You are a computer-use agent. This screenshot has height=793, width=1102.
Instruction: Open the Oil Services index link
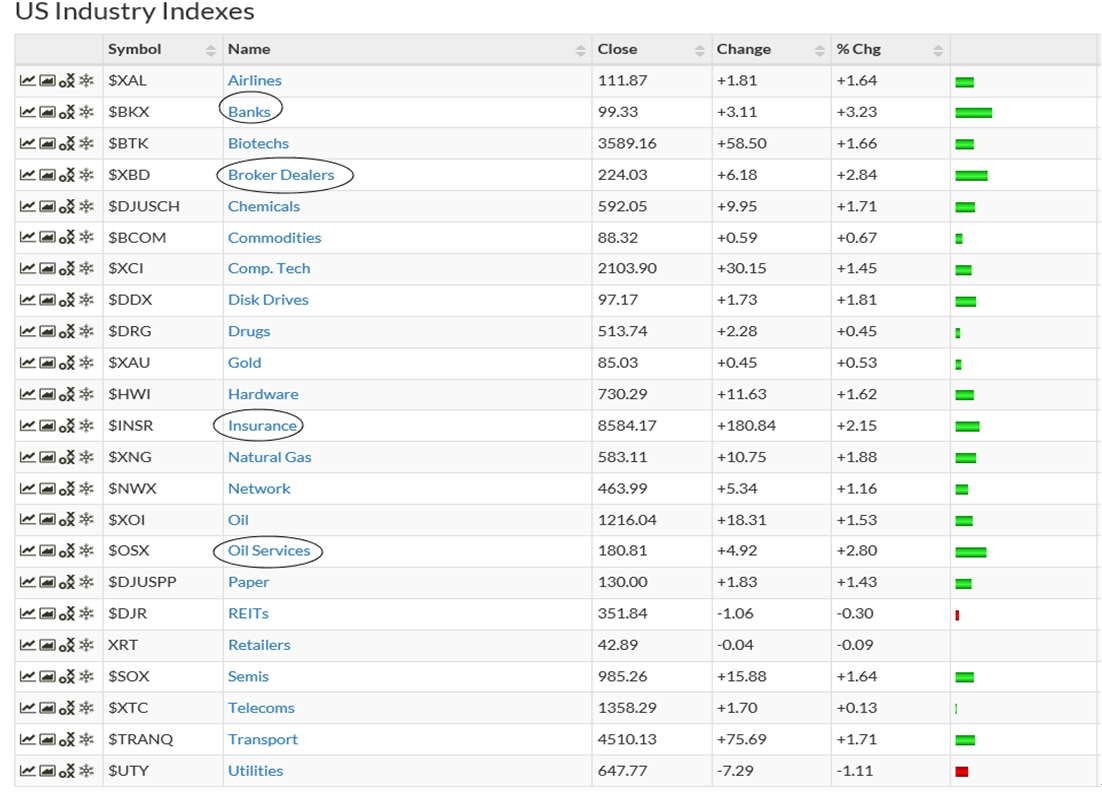pos(269,551)
